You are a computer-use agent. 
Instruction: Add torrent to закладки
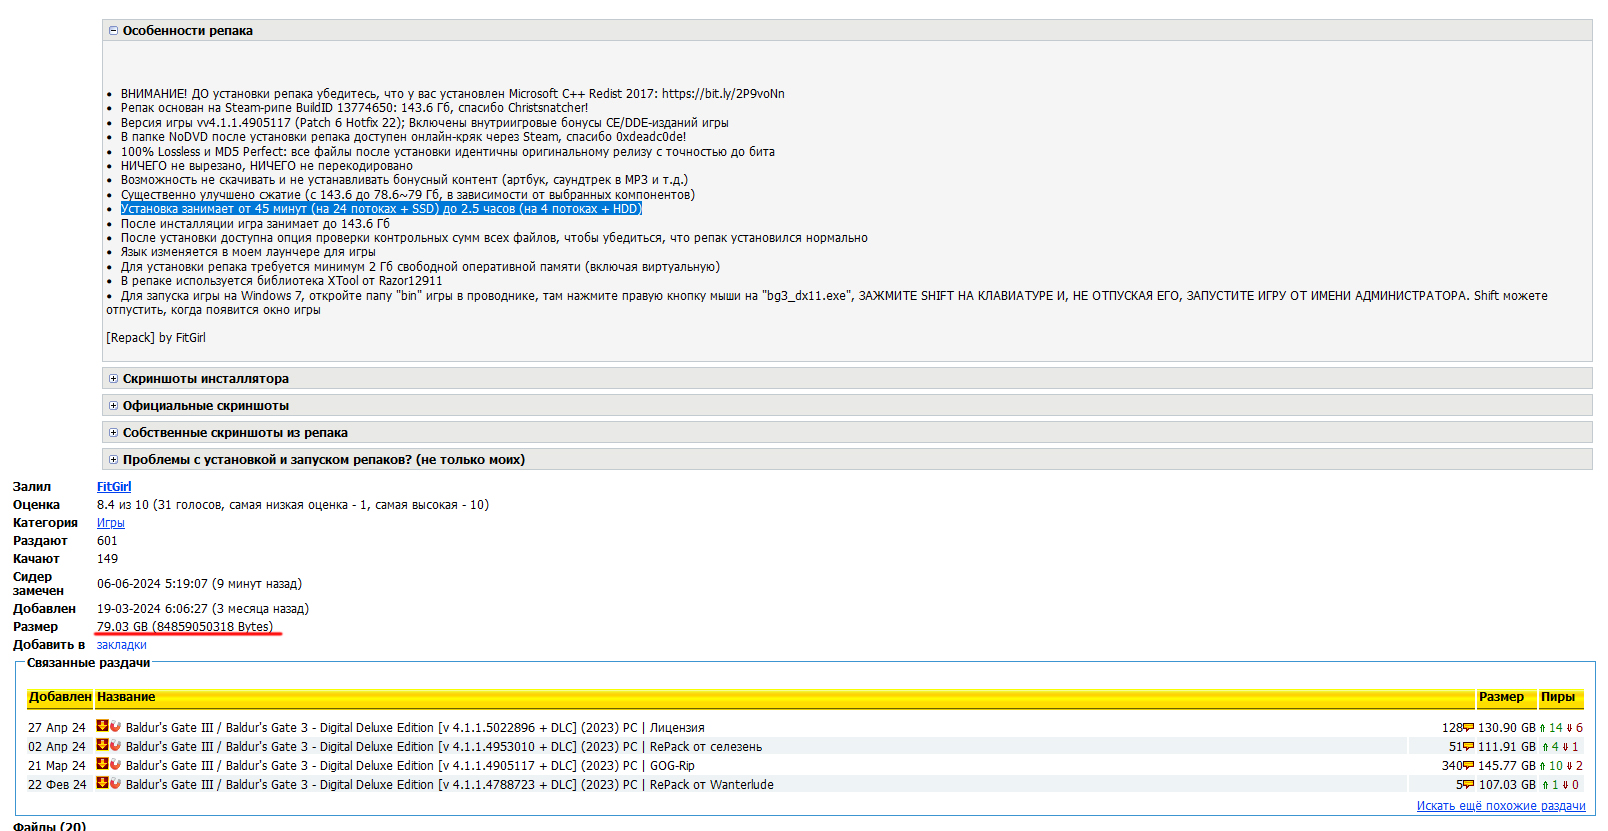(x=121, y=645)
